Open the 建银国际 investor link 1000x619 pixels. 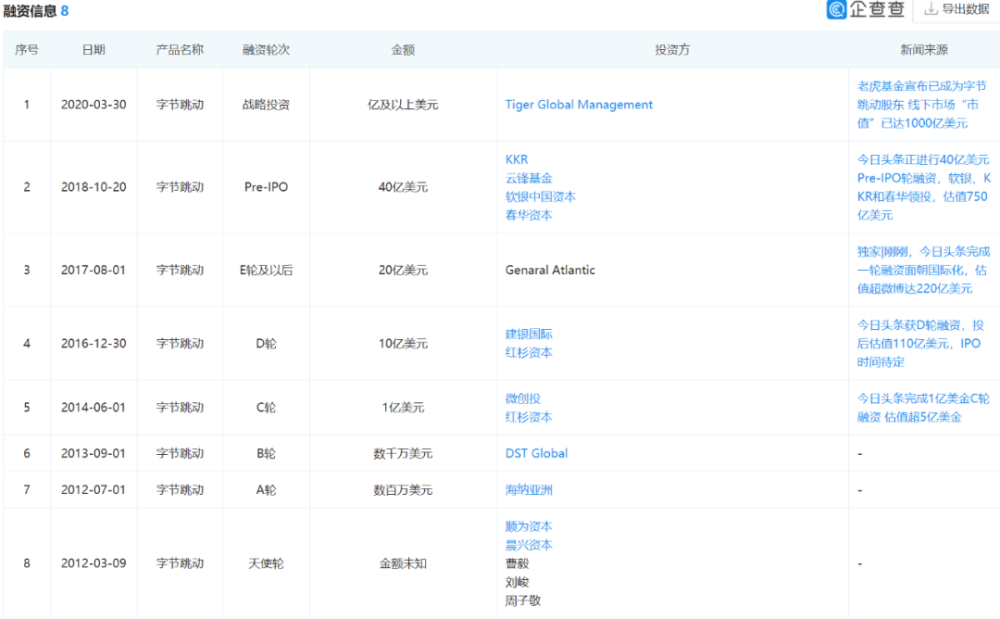pyautogui.click(x=529, y=334)
